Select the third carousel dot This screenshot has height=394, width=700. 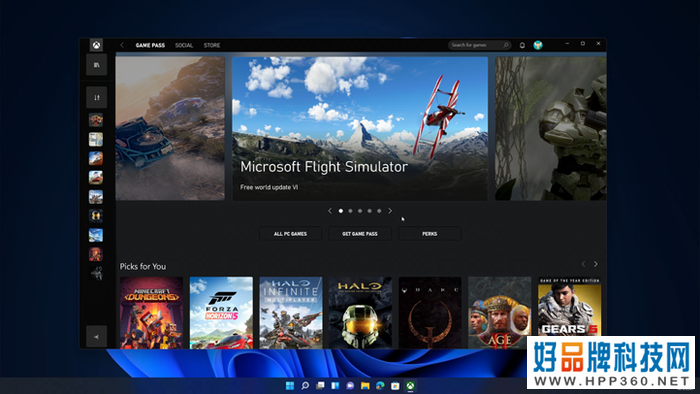[360, 211]
